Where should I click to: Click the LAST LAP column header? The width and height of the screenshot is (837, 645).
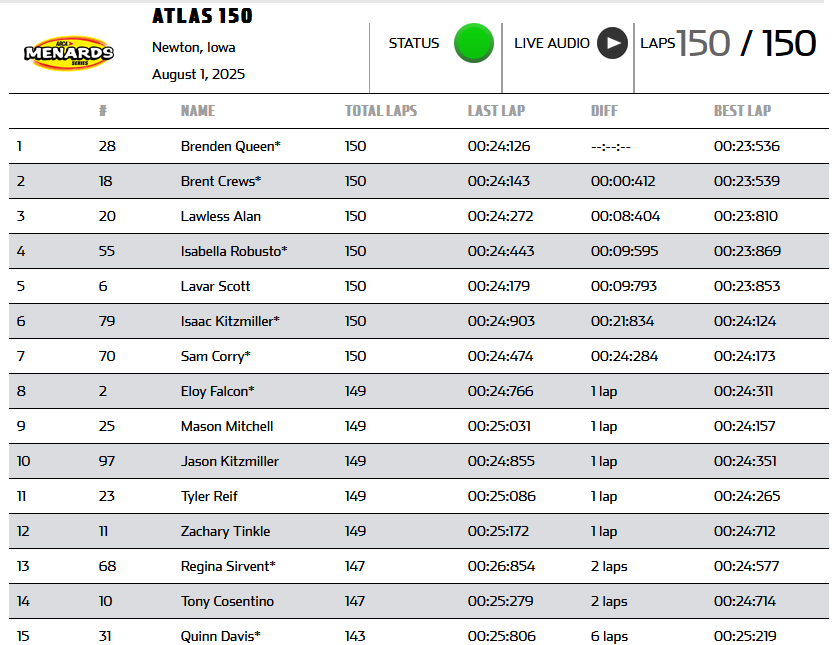(496, 111)
